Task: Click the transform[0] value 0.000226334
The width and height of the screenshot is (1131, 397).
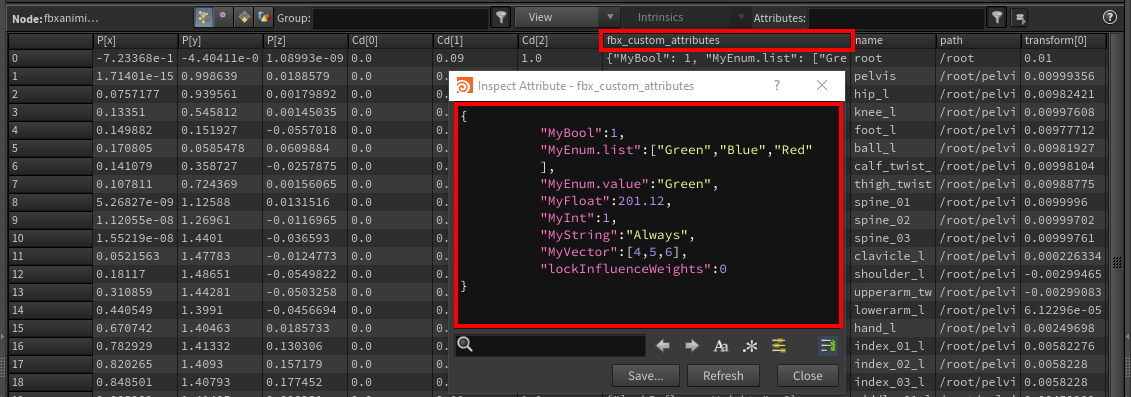Action: click(x=1063, y=256)
